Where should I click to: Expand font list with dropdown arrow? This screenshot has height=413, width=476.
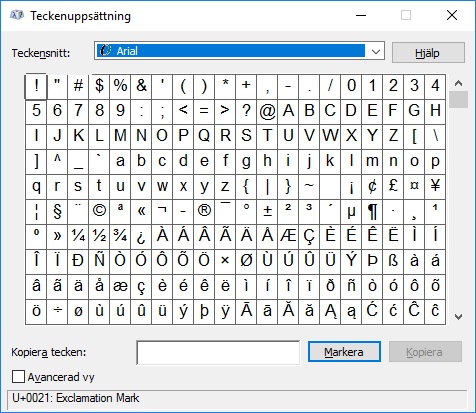376,51
